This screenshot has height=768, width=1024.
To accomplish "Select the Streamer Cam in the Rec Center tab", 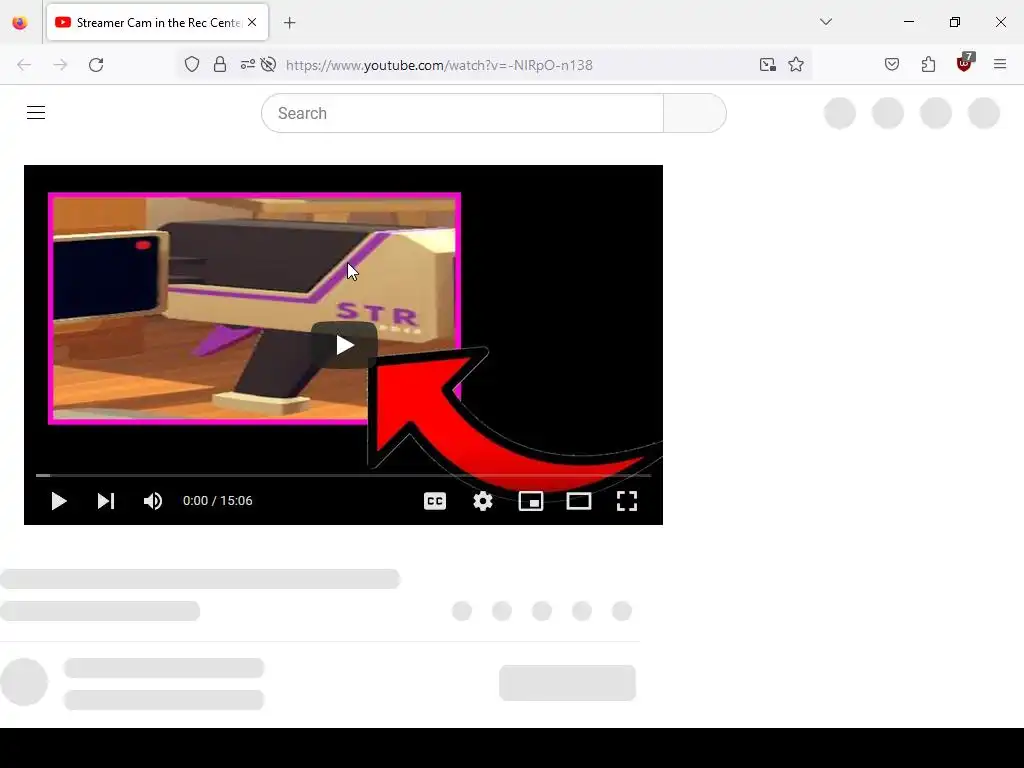I will point(157,22).
